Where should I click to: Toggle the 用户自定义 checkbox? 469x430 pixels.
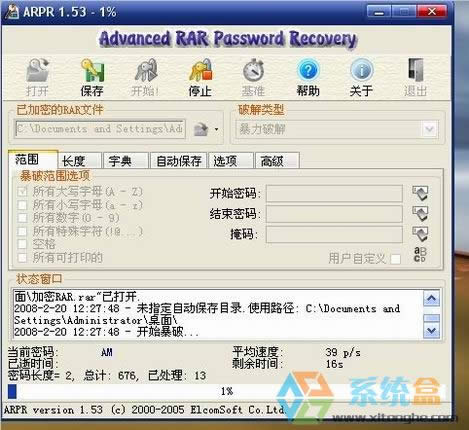[395, 259]
